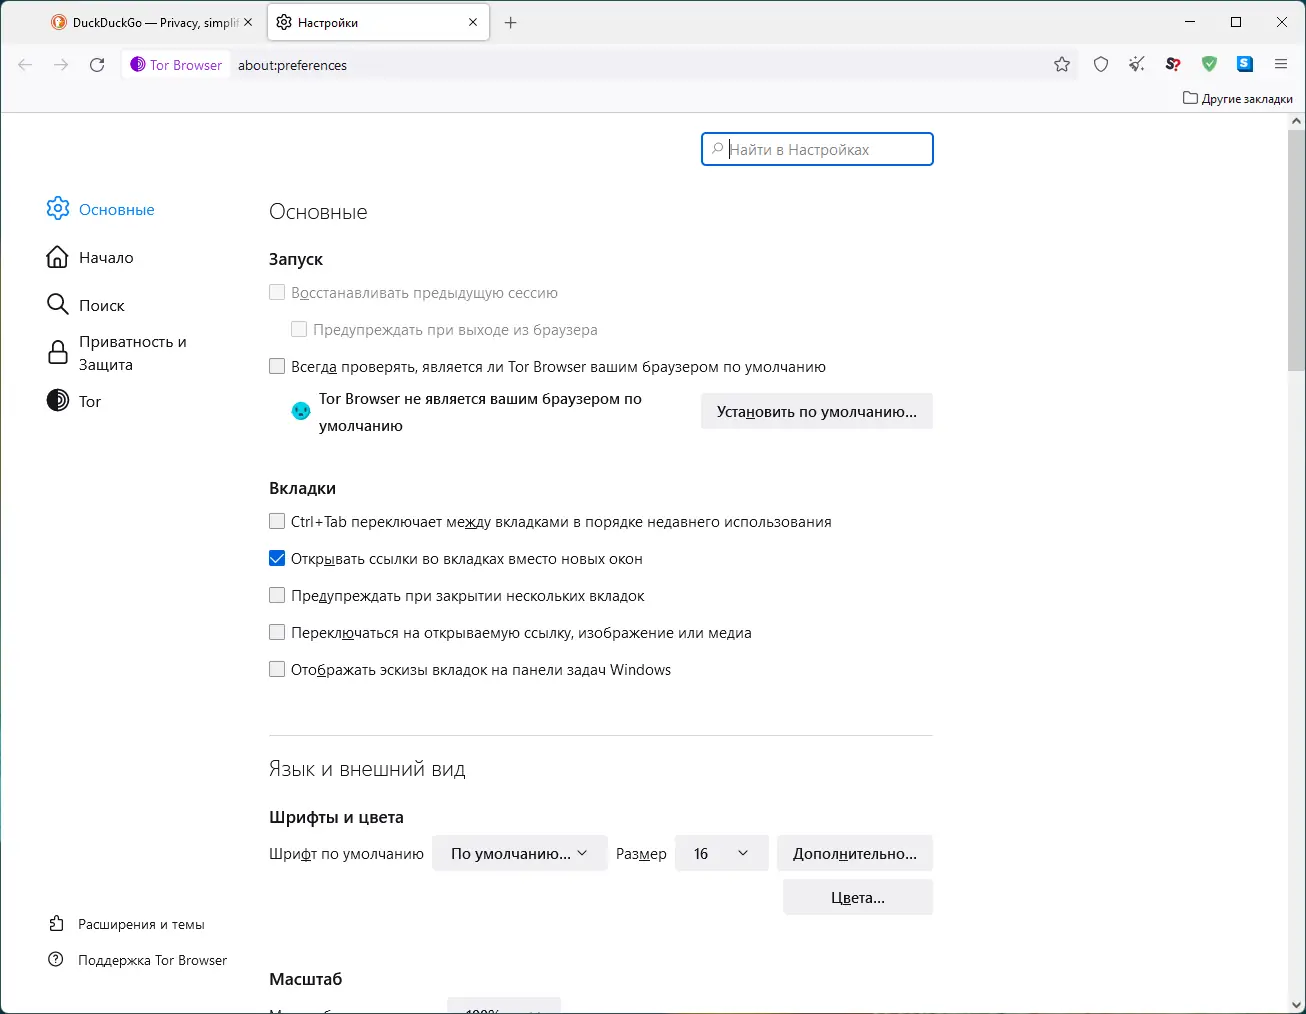This screenshot has width=1306, height=1014.
Task: Enable warning when closing multiple tabs
Action: coord(277,596)
